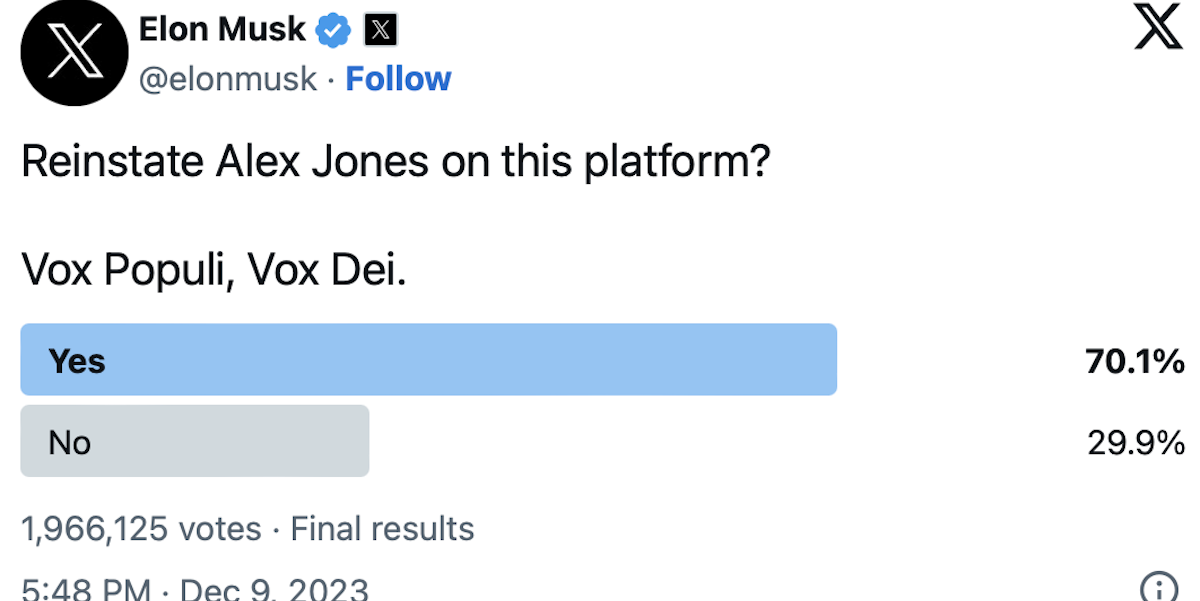Click the Reinstate Alex Jones question text

pyautogui.click(x=395, y=162)
